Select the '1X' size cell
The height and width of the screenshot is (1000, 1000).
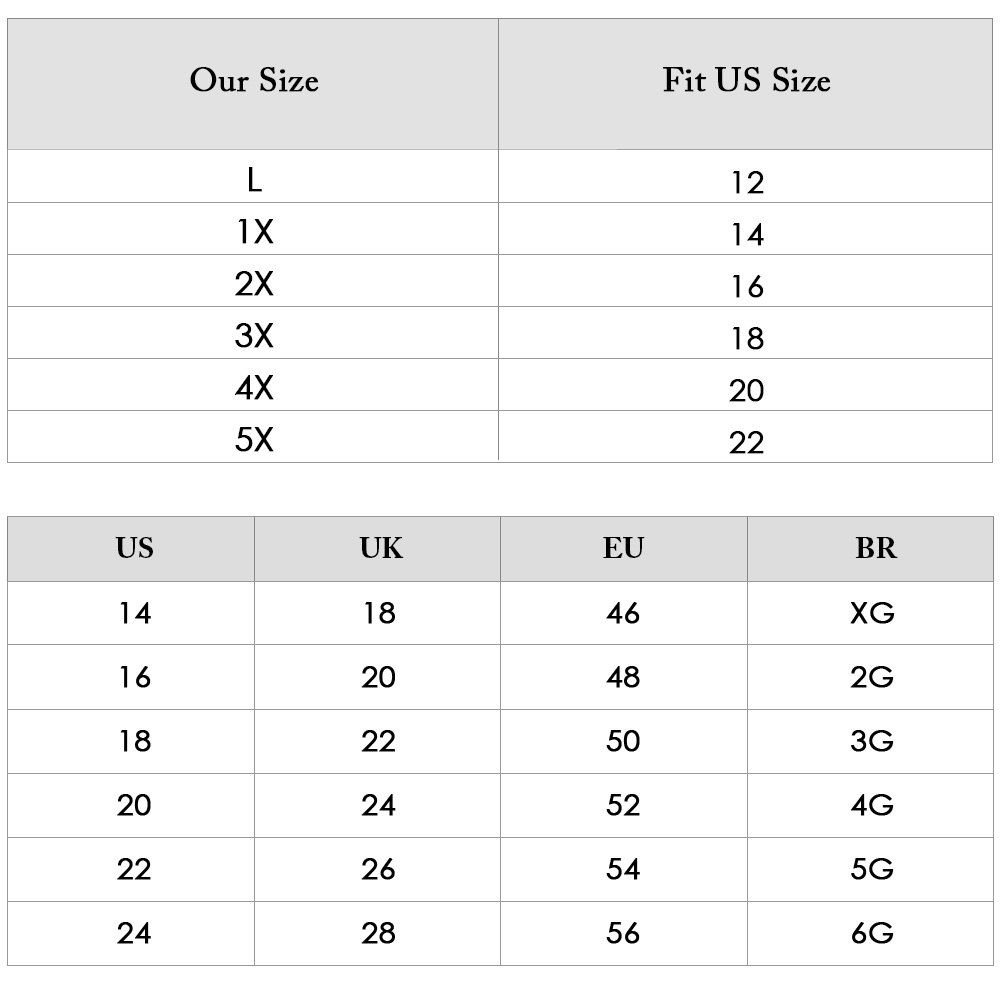pyautogui.click(x=254, y=233)
